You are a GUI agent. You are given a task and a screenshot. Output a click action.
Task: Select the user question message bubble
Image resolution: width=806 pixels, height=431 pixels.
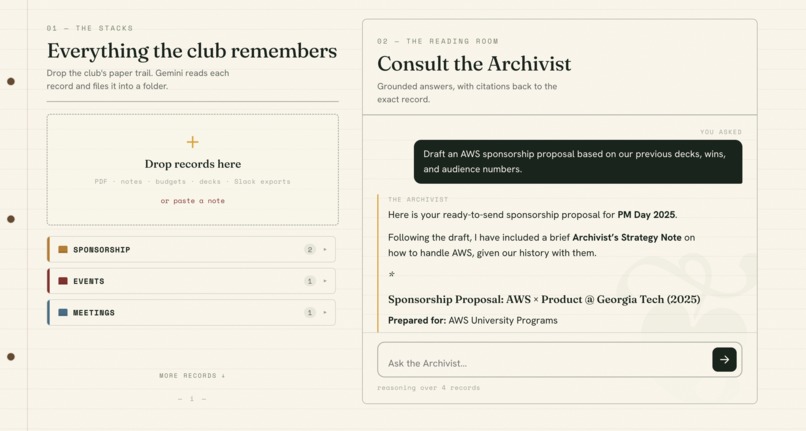[x=578, y=161]
